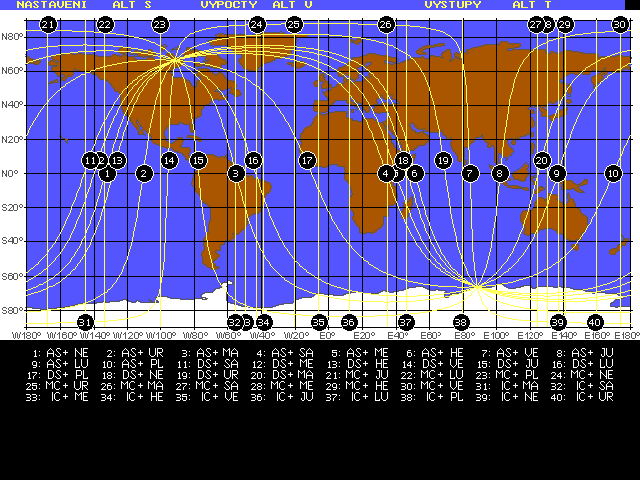The height and width of the screenshot is (480, 640).
Task: Click numbered marker 21 at map top
Action: (48, 24)
